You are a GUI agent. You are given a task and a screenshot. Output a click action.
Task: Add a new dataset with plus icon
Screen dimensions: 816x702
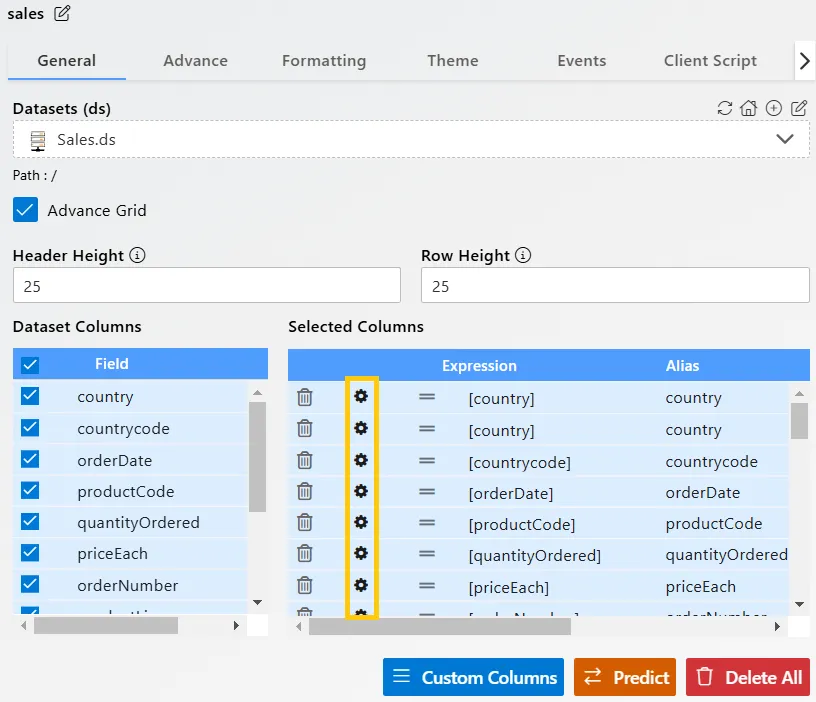[774, 108]
